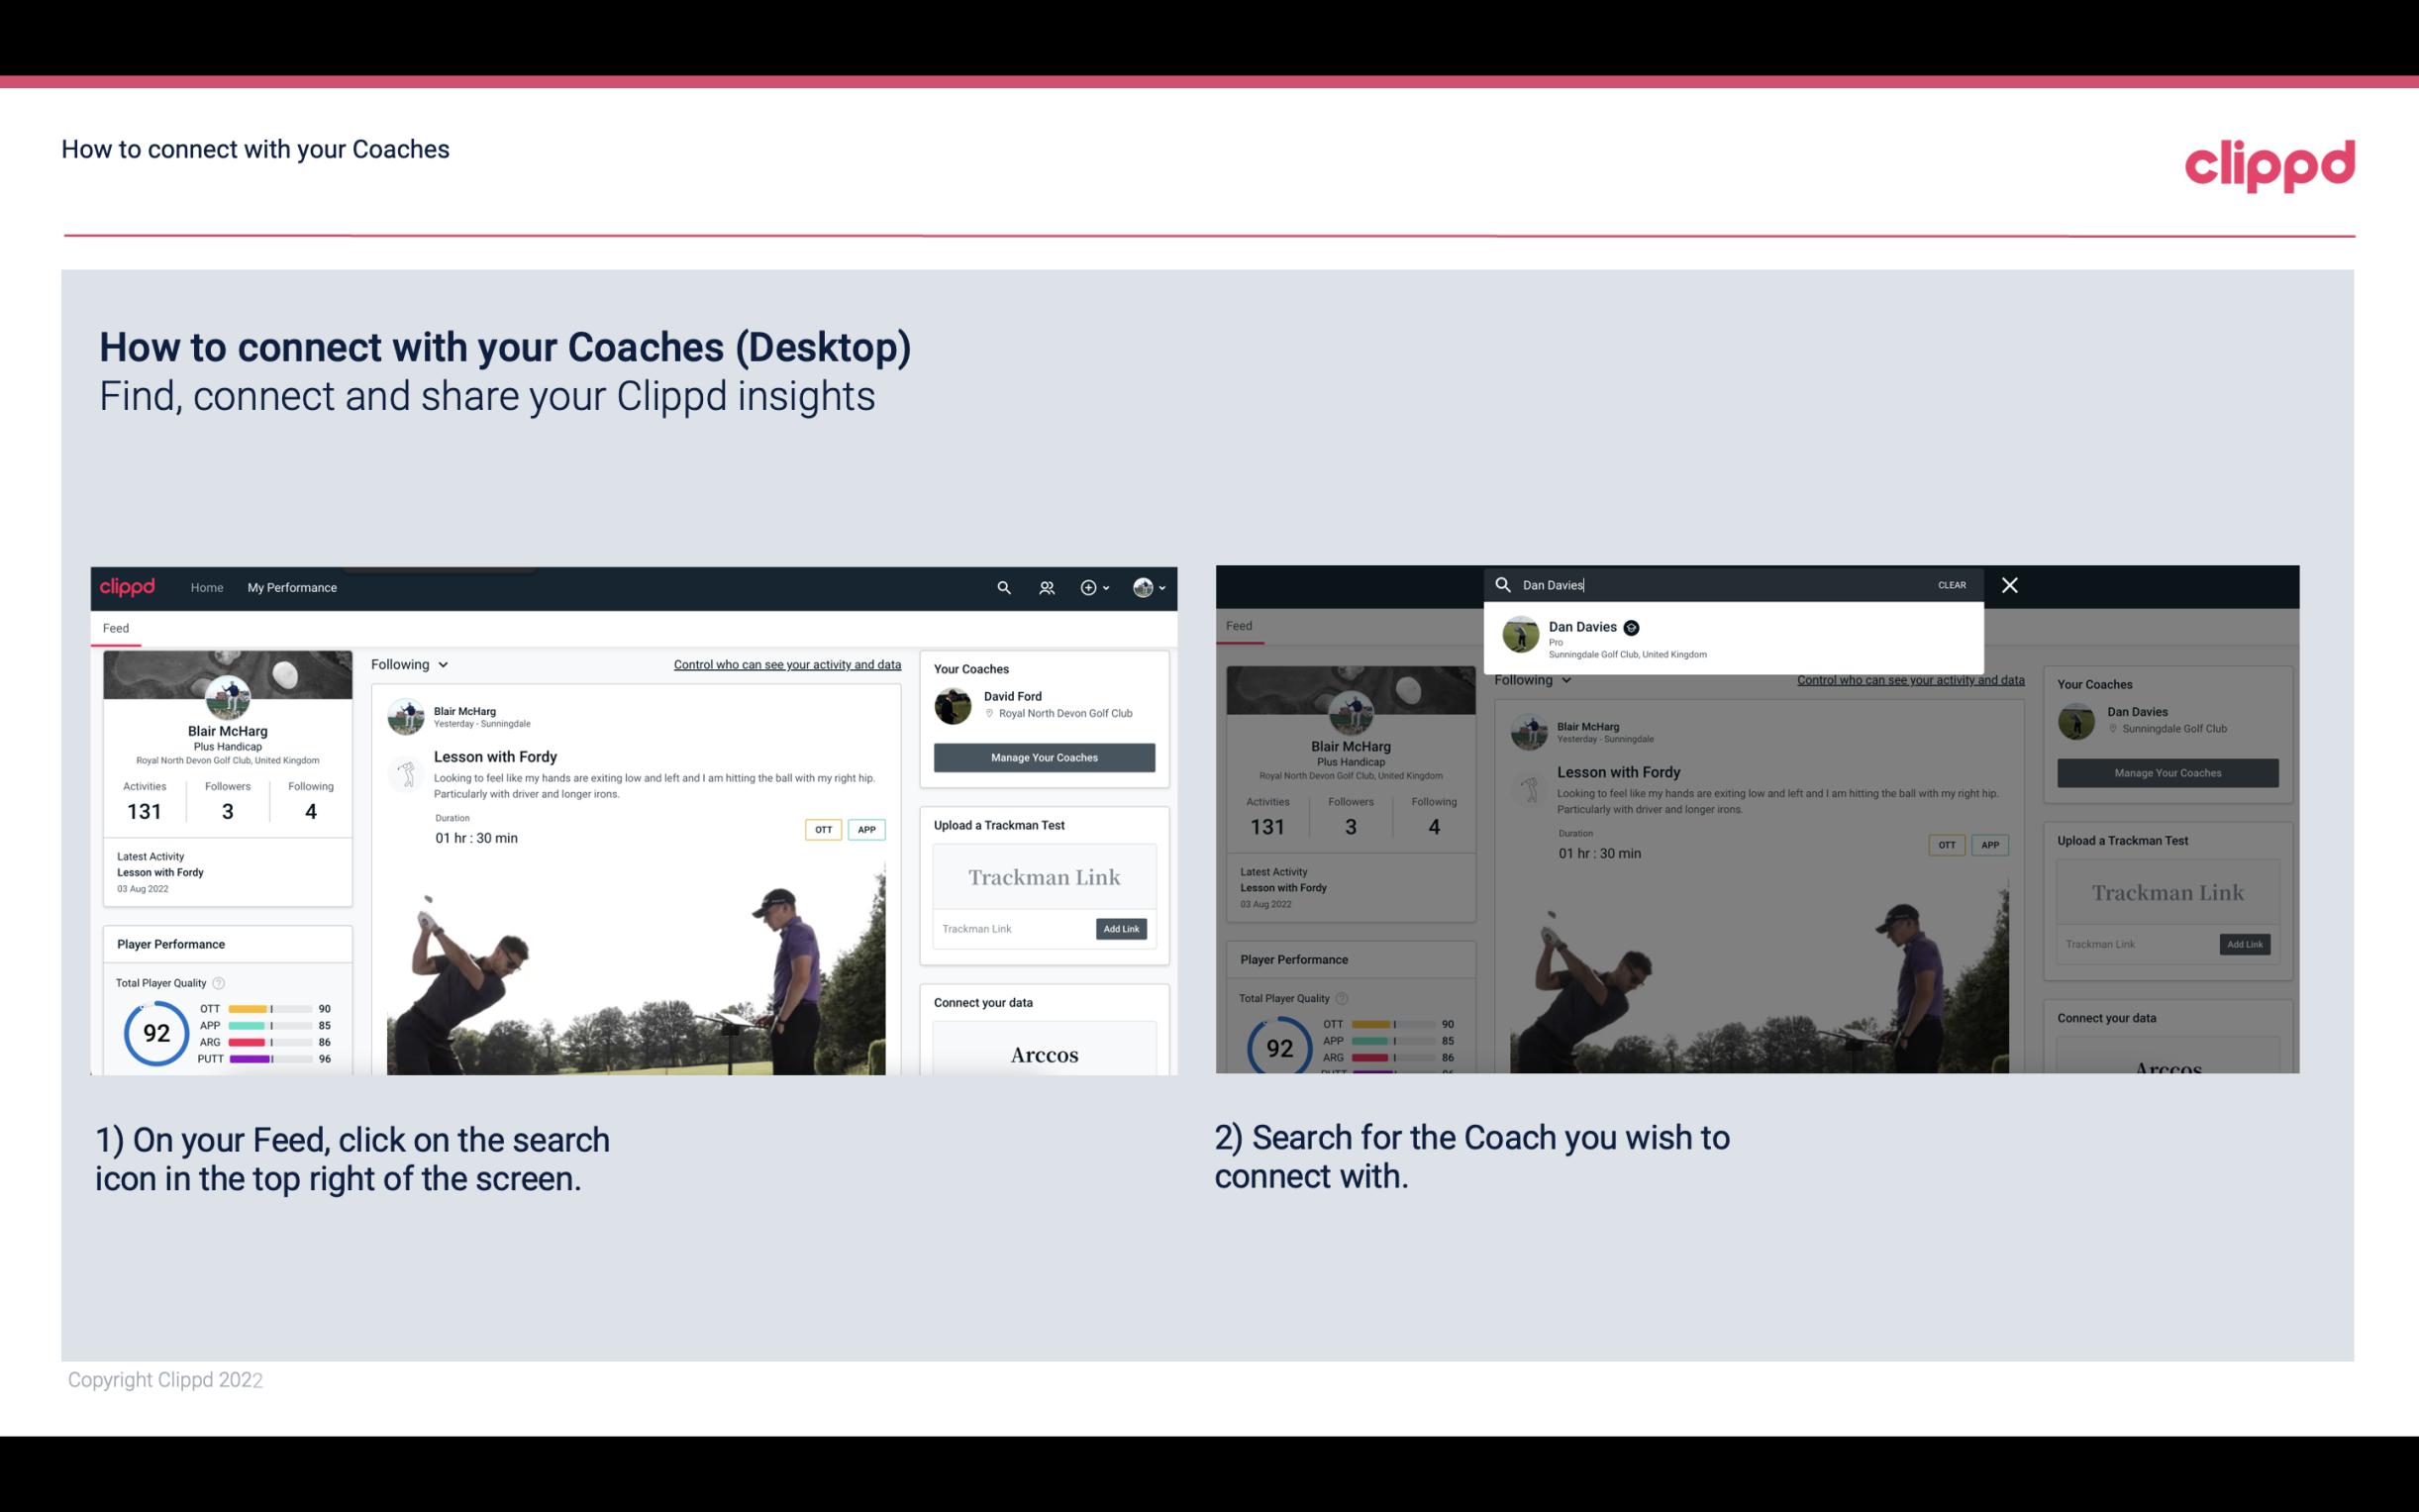The width and height of the screenshot is (2419, 1512).
Task: Click the close X icon on search overlay
Action: (x=2010, y=583)
